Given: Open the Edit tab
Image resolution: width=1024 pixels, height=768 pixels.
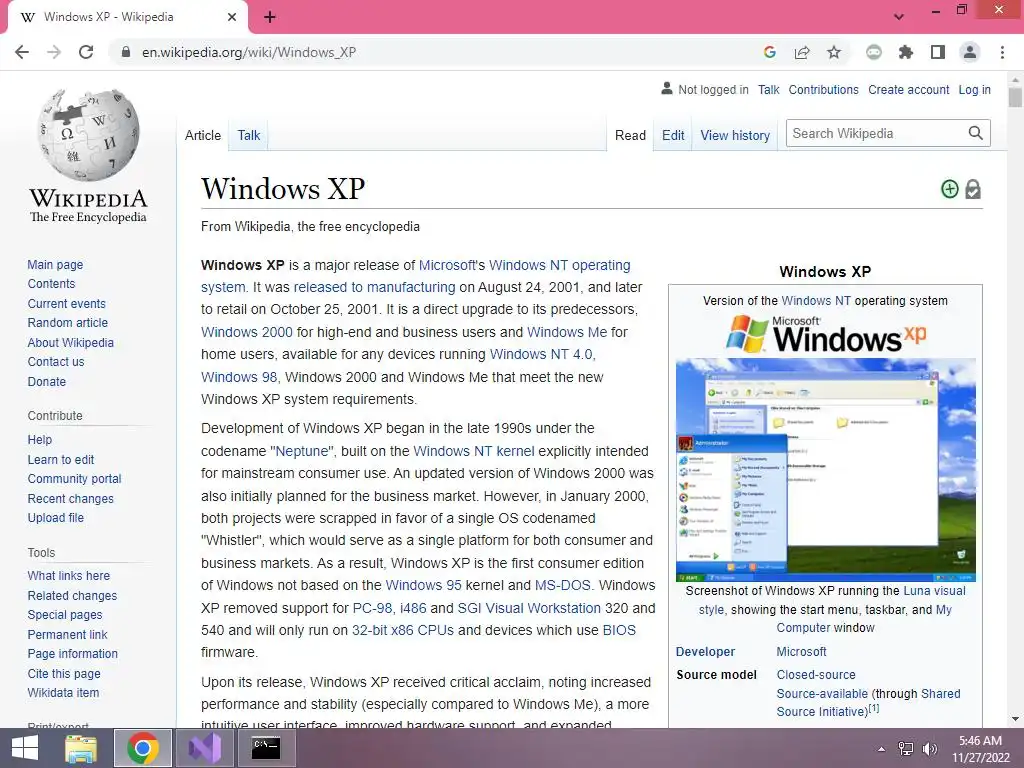Looking at the screenshot, I should click(673, 135).
